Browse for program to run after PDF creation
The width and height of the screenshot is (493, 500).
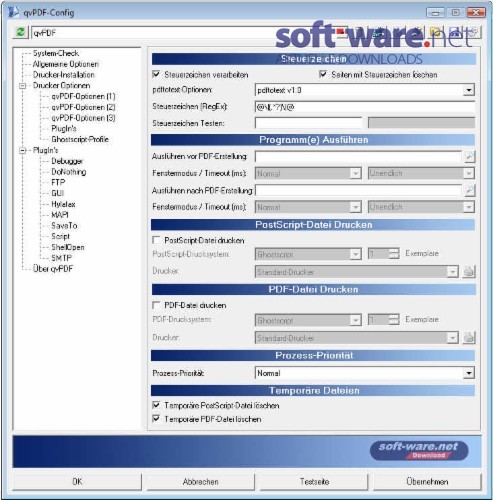point(469,190)
